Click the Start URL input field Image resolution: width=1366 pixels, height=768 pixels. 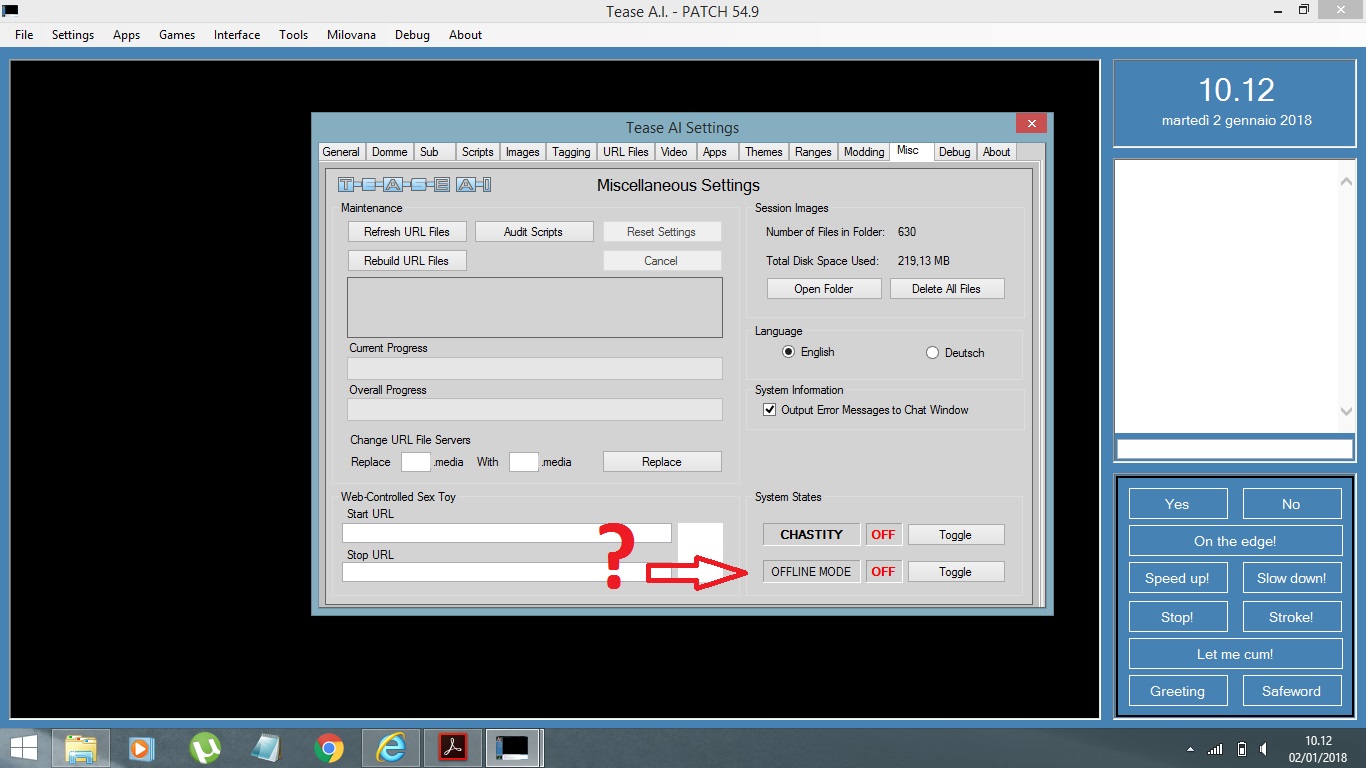(507, 533)
